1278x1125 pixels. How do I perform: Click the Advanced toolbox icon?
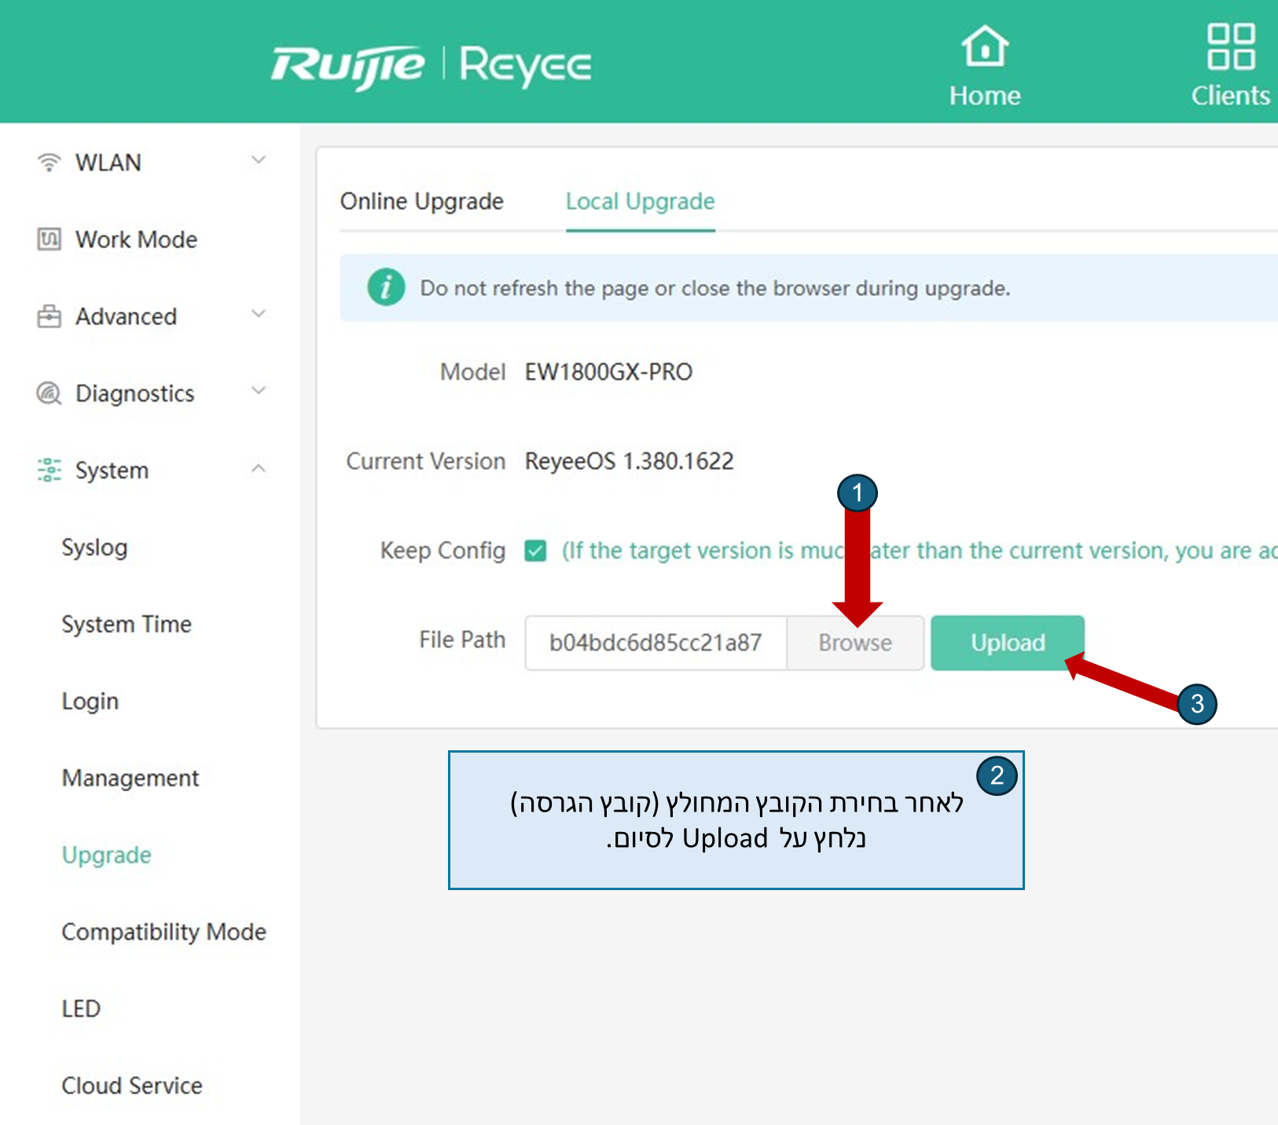point(49,316)
